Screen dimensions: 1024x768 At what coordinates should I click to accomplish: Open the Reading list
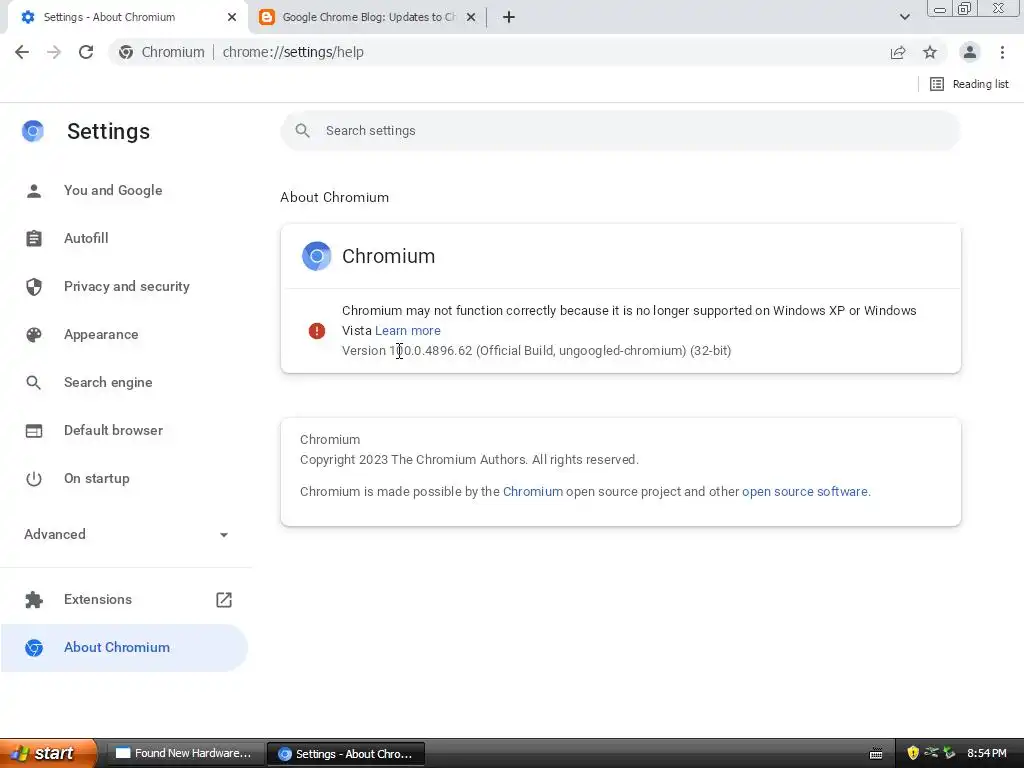point(969,84)
